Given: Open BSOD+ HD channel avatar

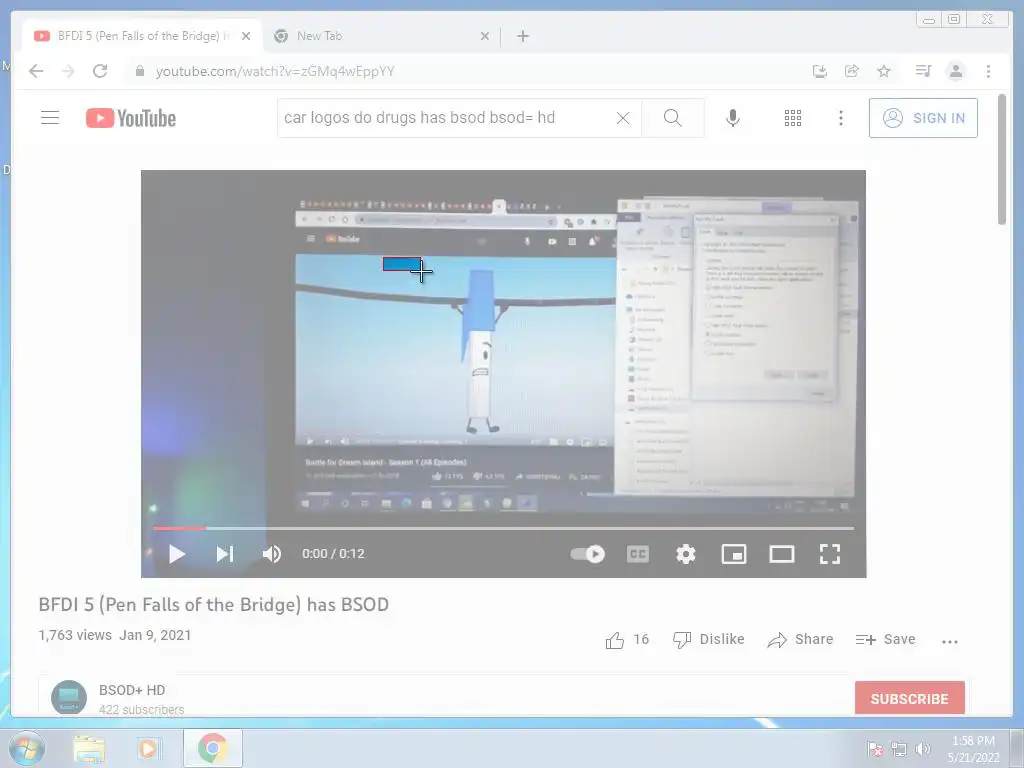Looking at the screenshot, I should tap(69, 697).
